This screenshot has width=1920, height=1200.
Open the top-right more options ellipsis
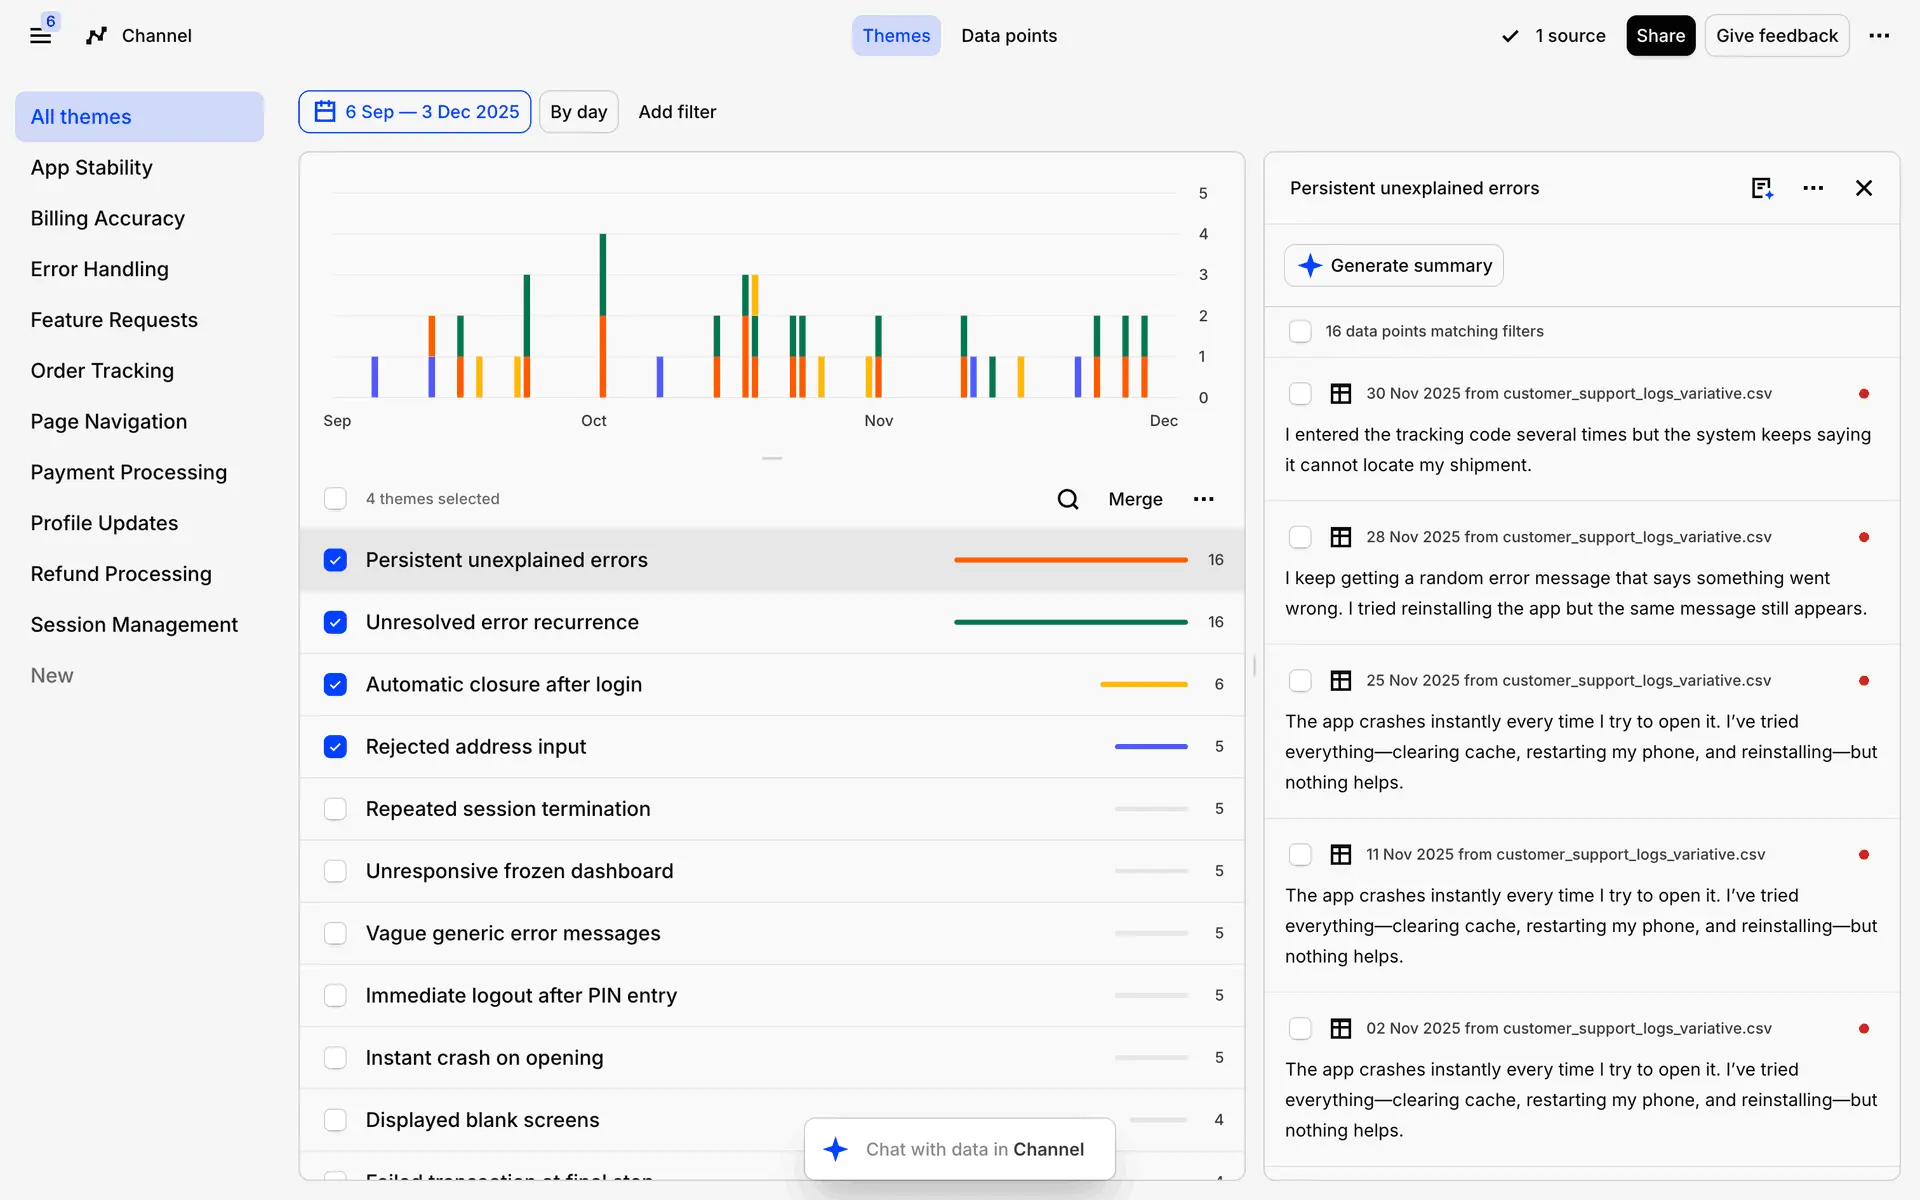[1879, 36]
